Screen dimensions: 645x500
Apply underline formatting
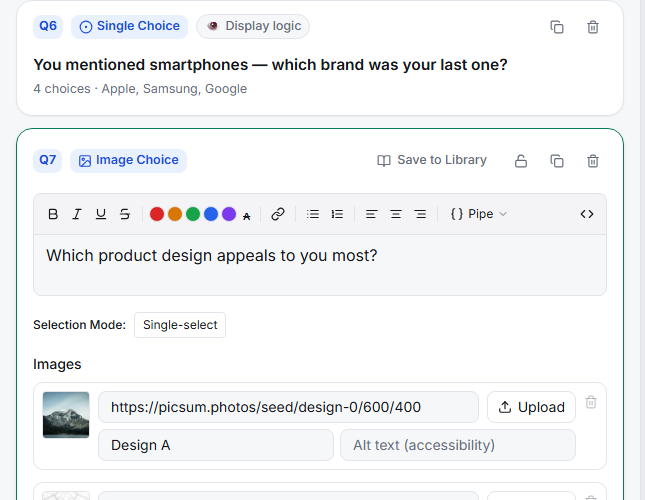[x=101, y=214]
